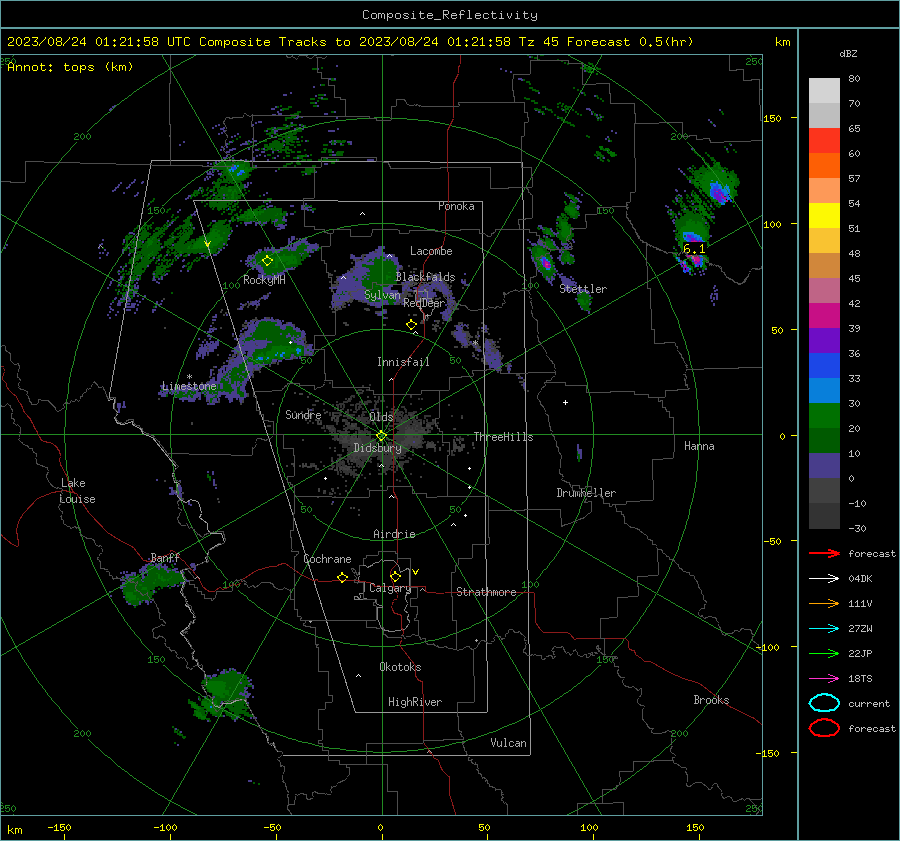Click the Cochrane label
The image size is (900, 841).
pos(327,559)
